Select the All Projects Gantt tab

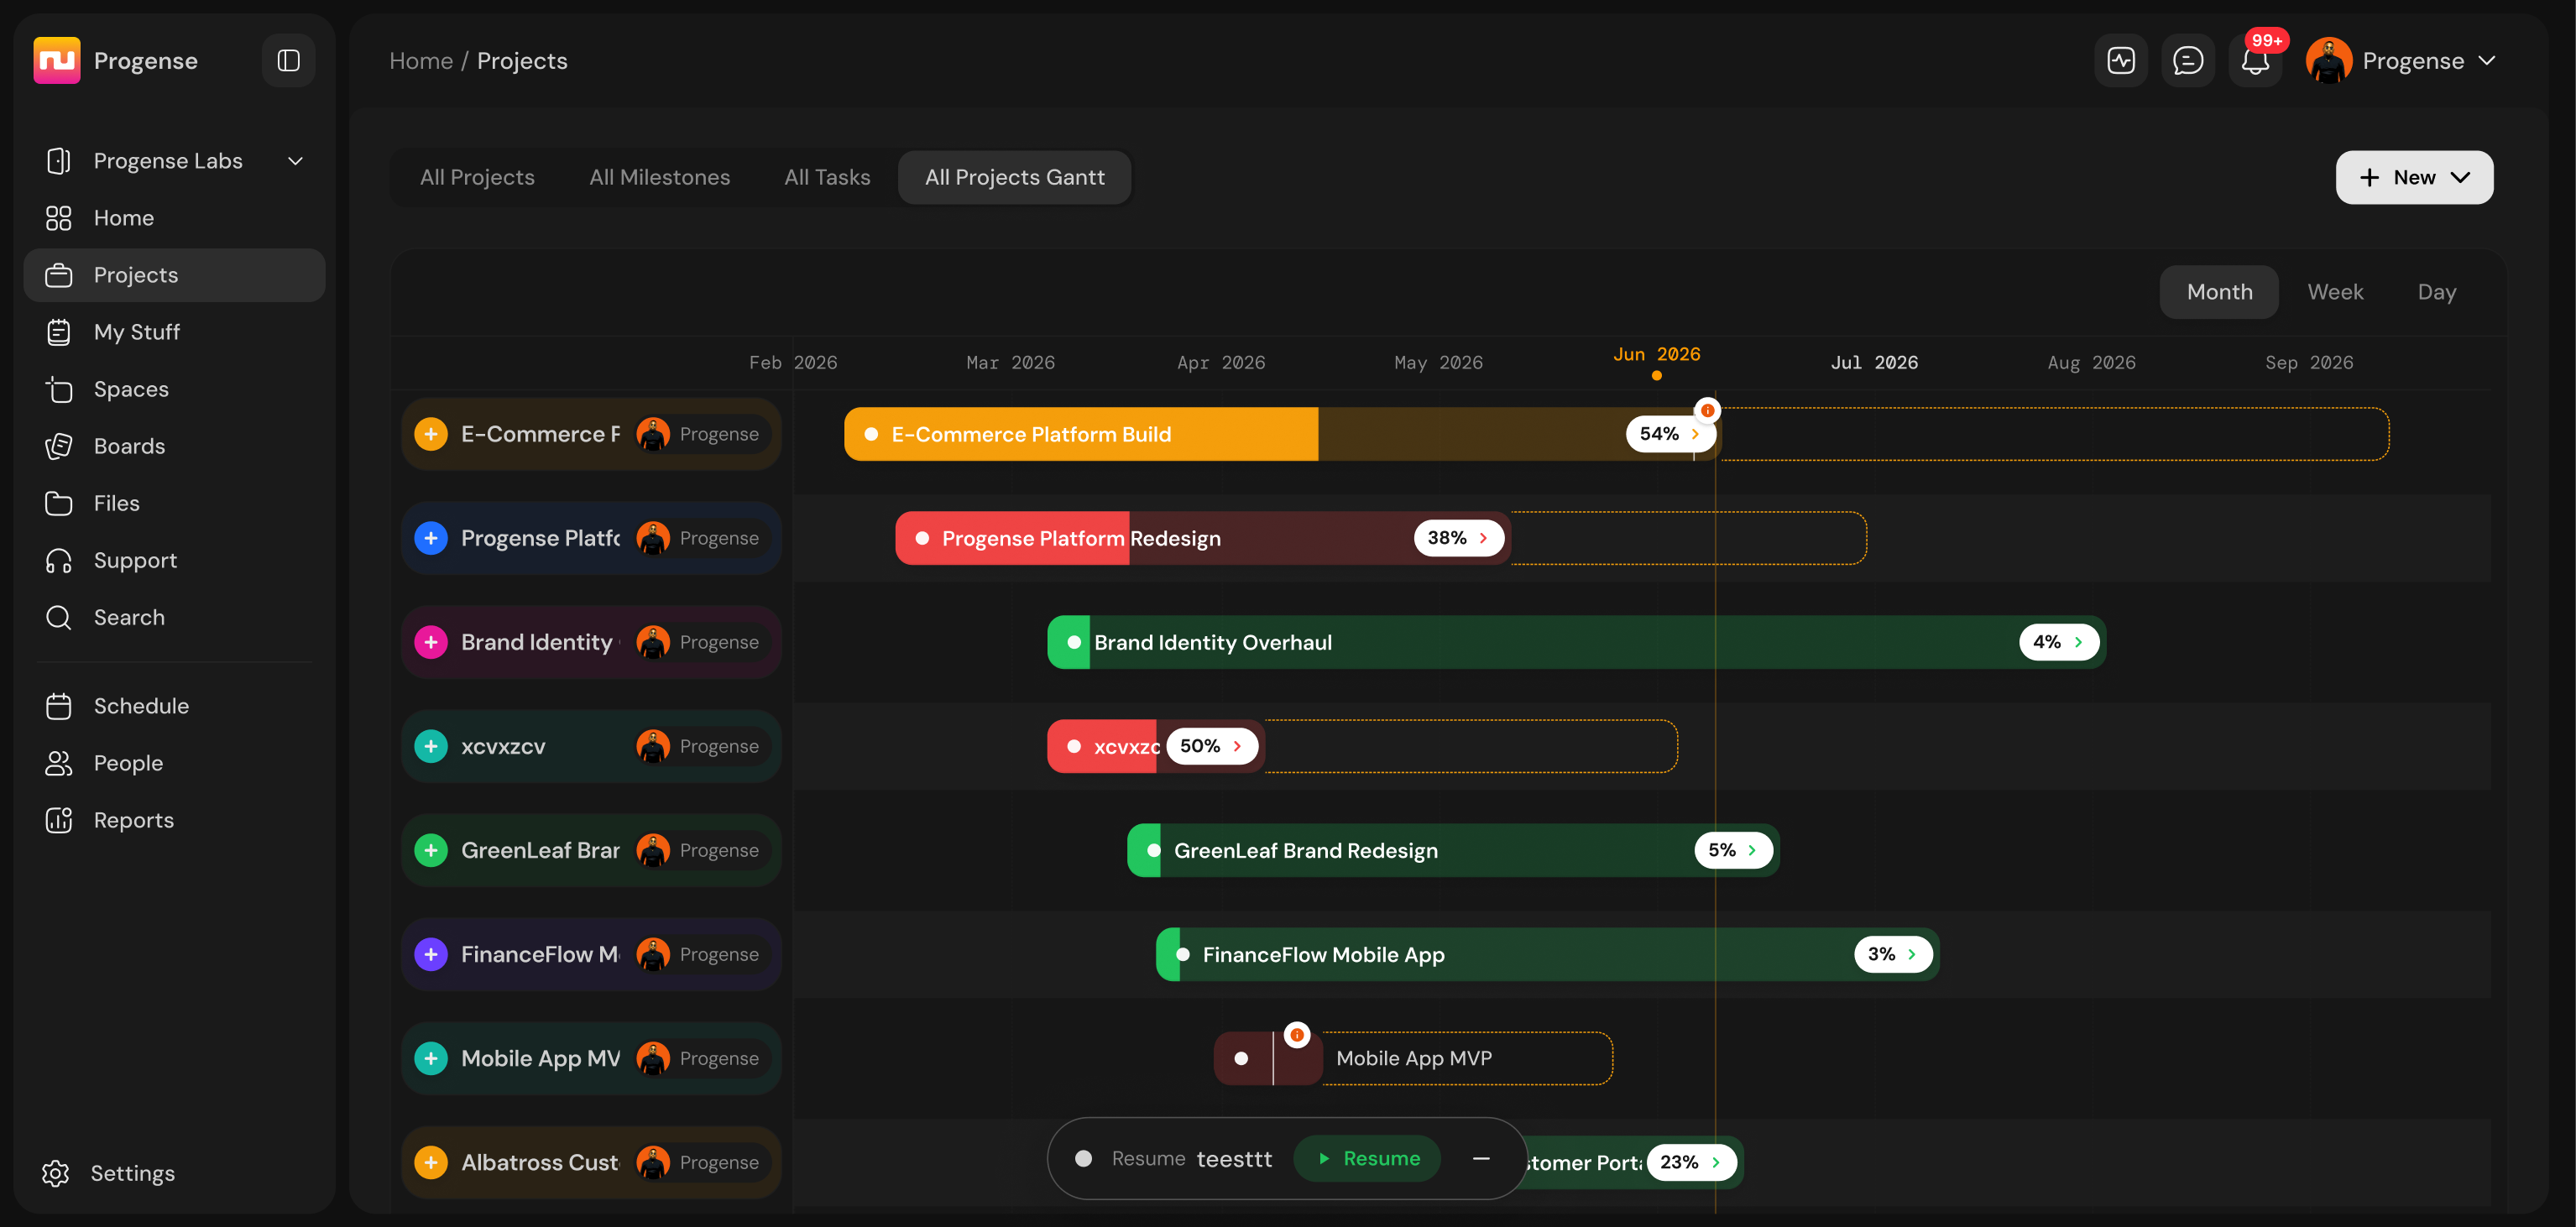[x=1014, y=177]
